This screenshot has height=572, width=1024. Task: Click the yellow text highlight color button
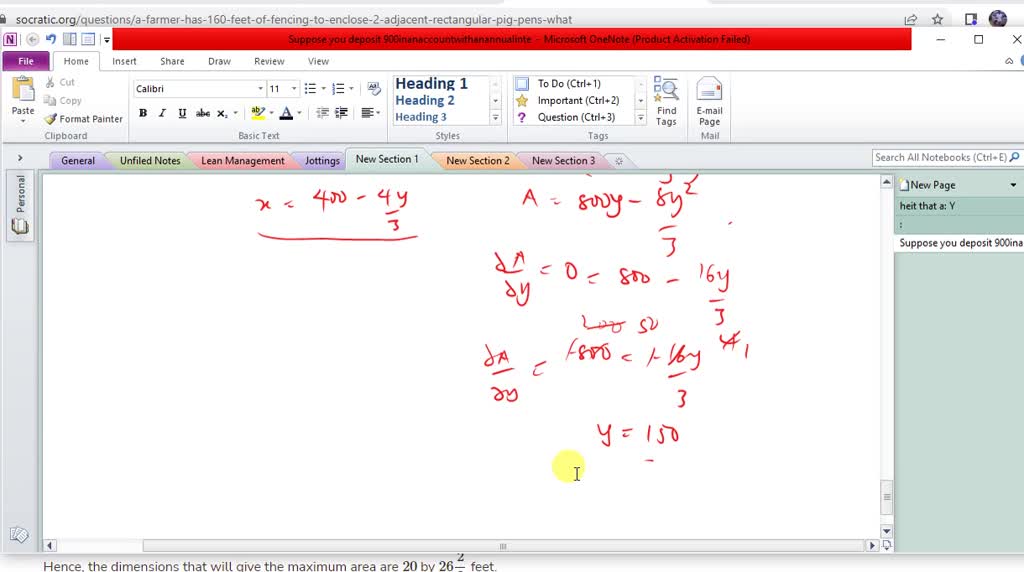click(257, 114)
